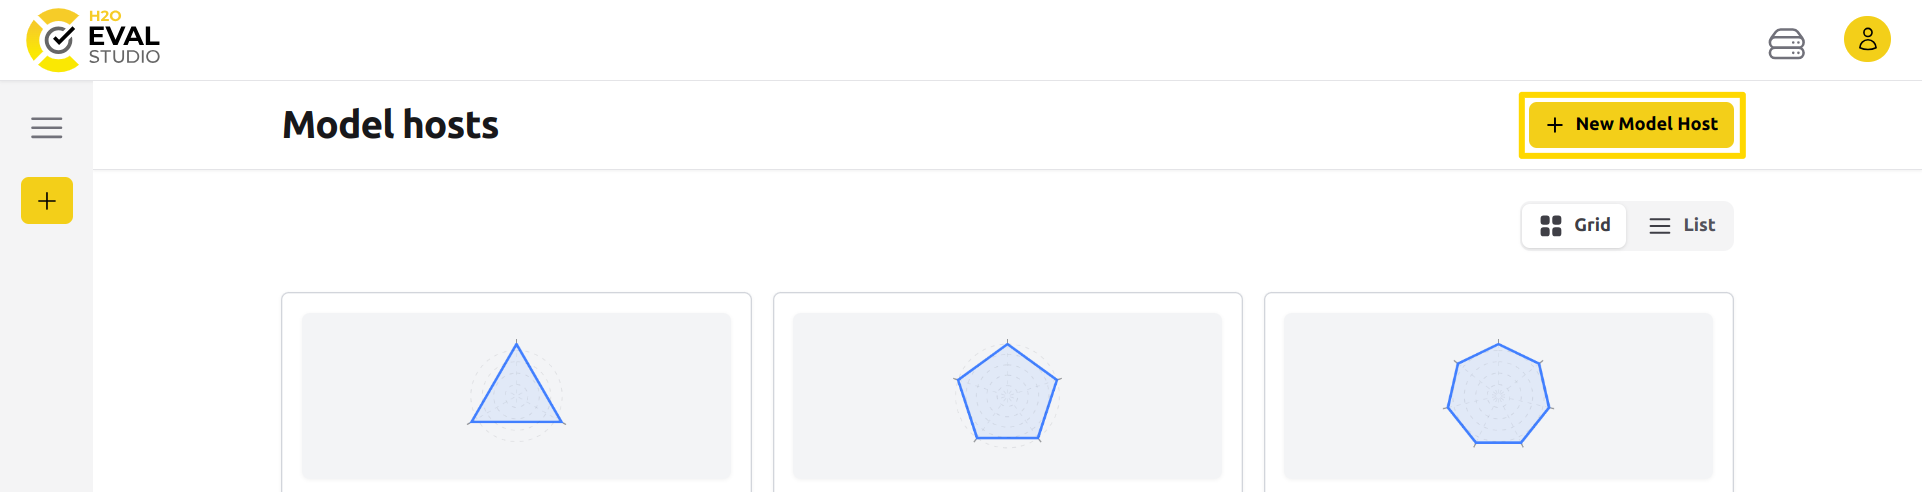Click the yellow plus button in sidebar
The image size is (1922, 492).
[47, 201]
